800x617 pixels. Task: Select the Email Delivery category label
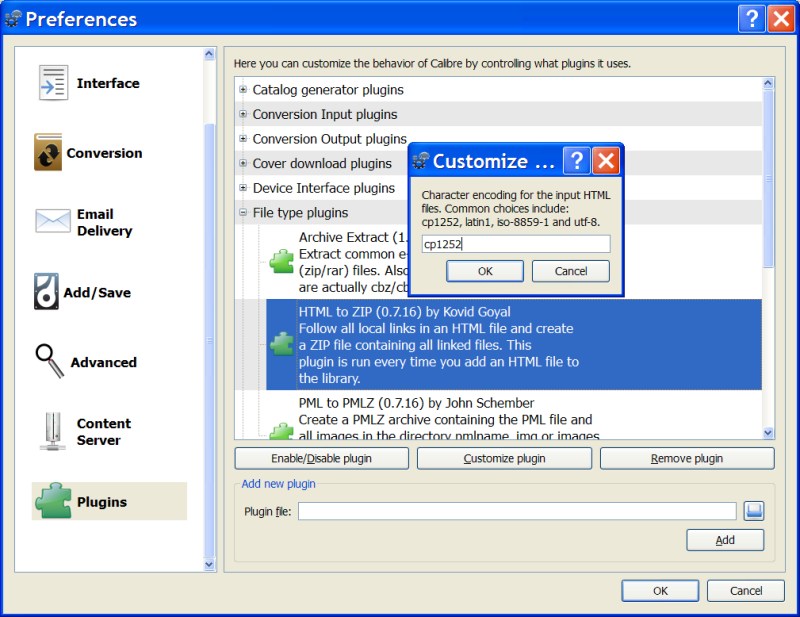[x=105, y=222]
